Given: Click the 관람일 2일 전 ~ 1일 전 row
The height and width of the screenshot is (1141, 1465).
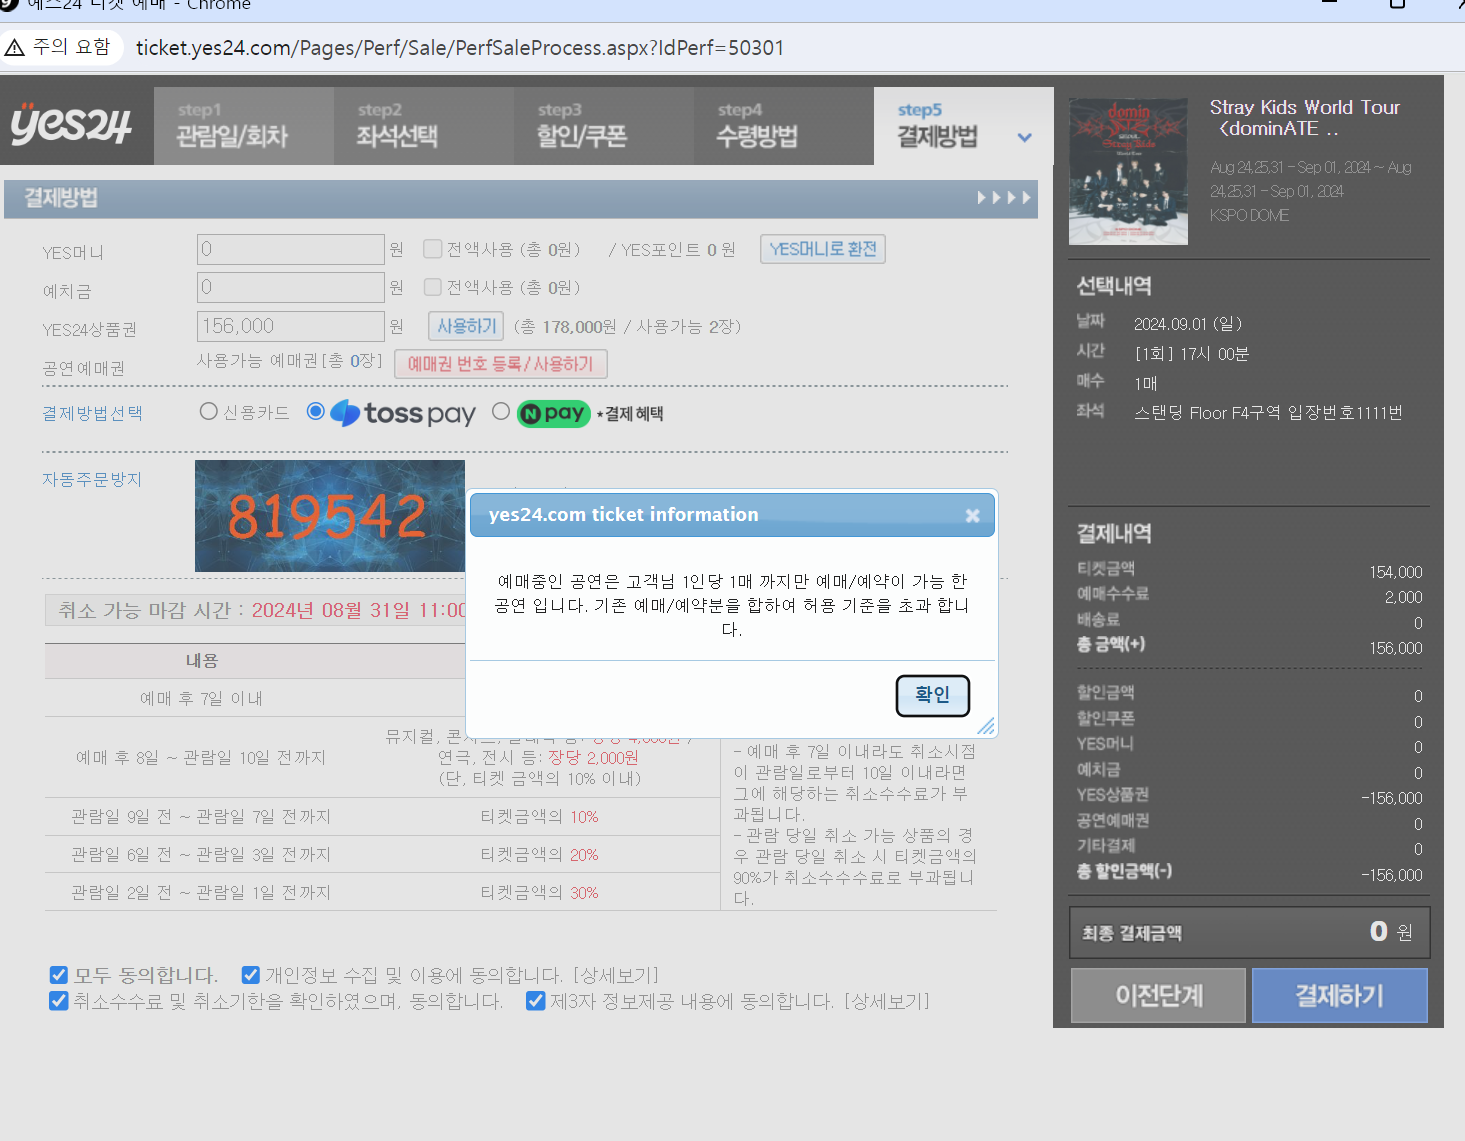Looking at the screenshot, I should tap(382, 892).
